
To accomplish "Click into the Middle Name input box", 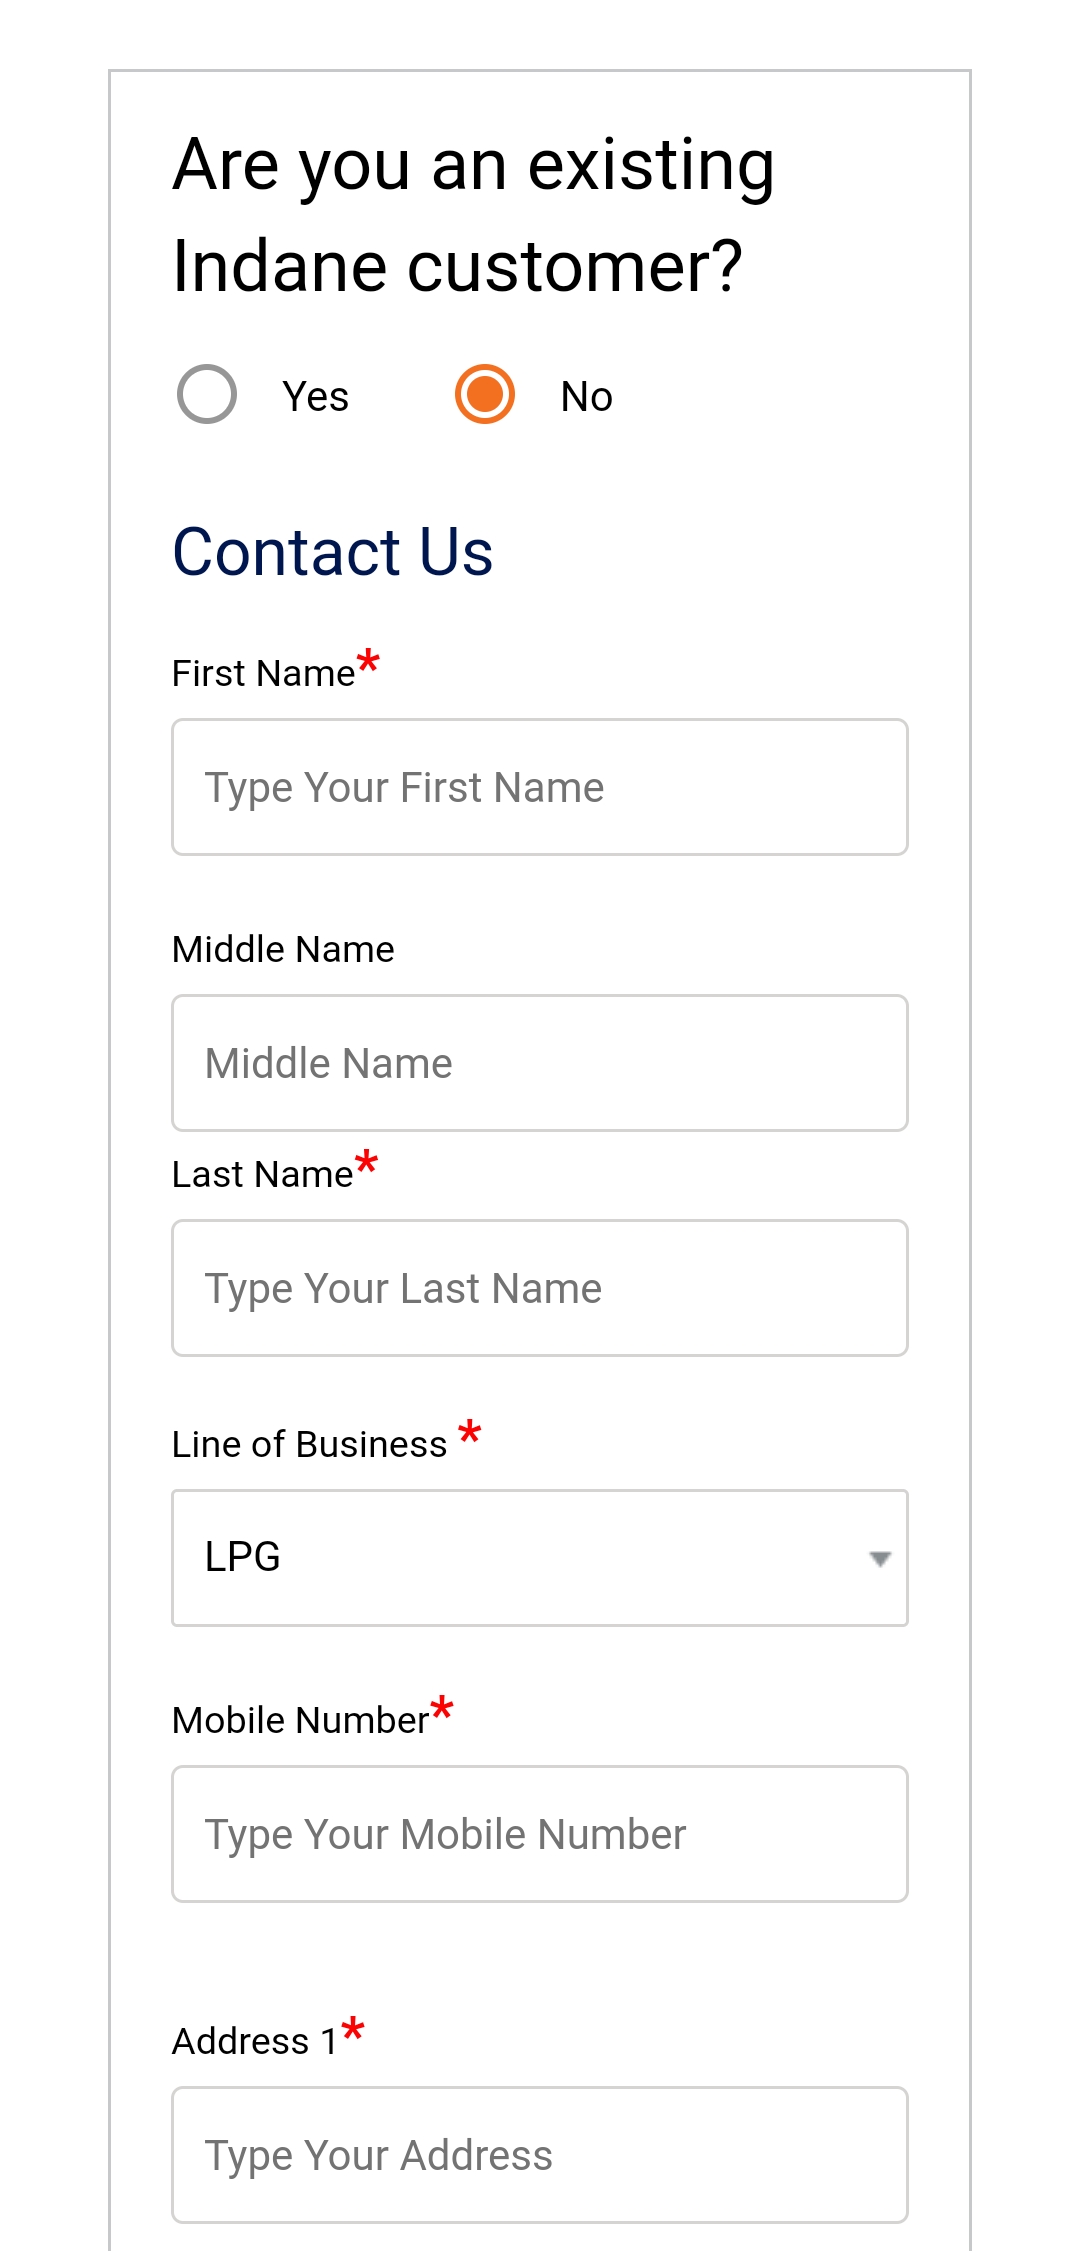I will 540,1063.
